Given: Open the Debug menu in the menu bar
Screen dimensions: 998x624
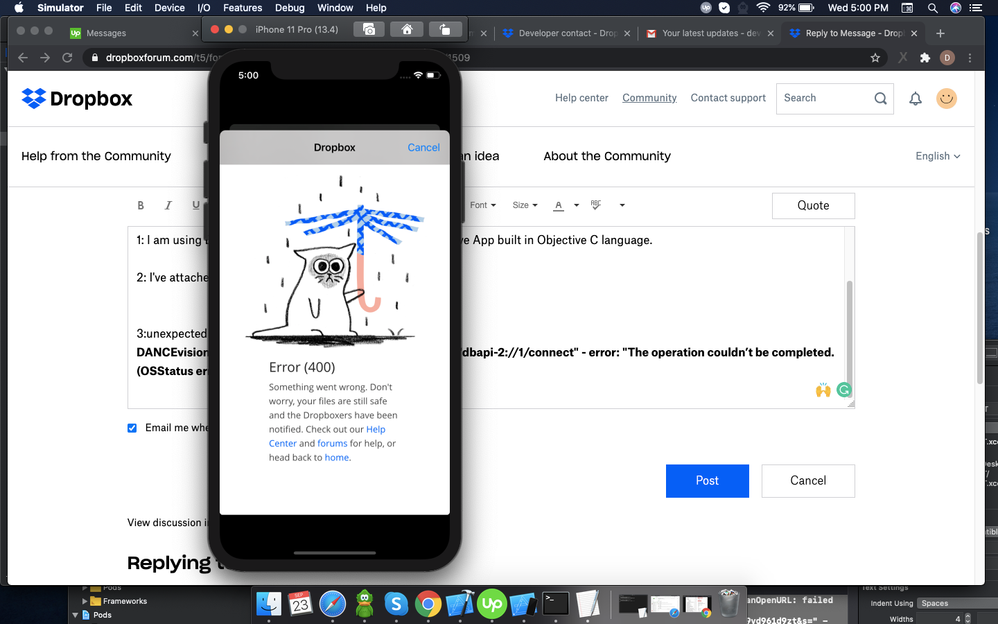Looking at the screenshot, I should 290,8.
